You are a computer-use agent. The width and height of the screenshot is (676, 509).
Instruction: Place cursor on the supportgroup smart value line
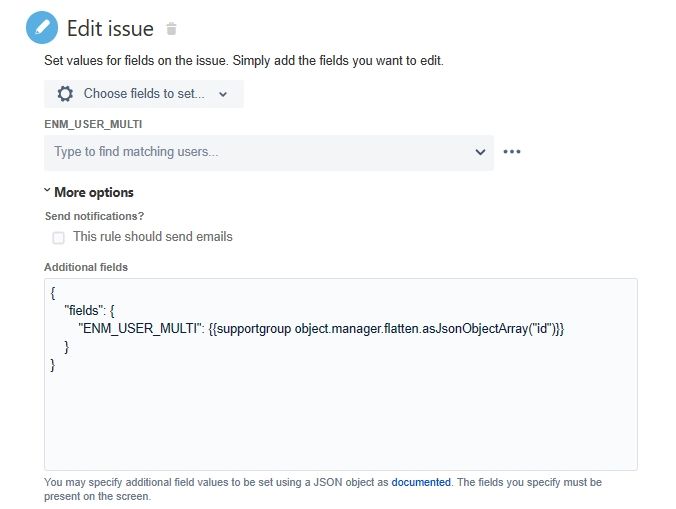tap(321, 329)
